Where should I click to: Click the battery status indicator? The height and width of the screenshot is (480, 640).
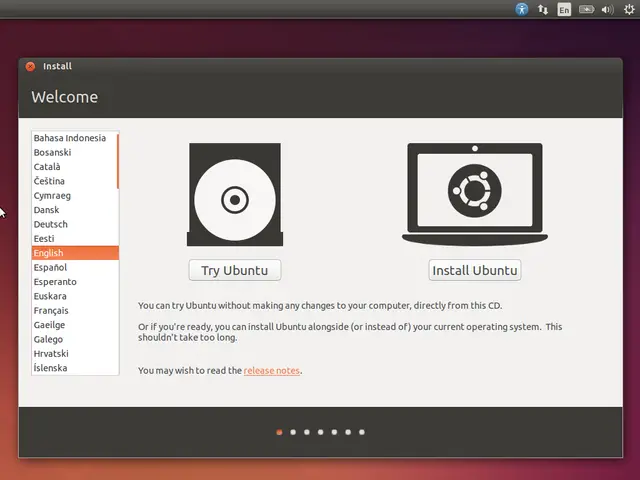coord(586,9)
